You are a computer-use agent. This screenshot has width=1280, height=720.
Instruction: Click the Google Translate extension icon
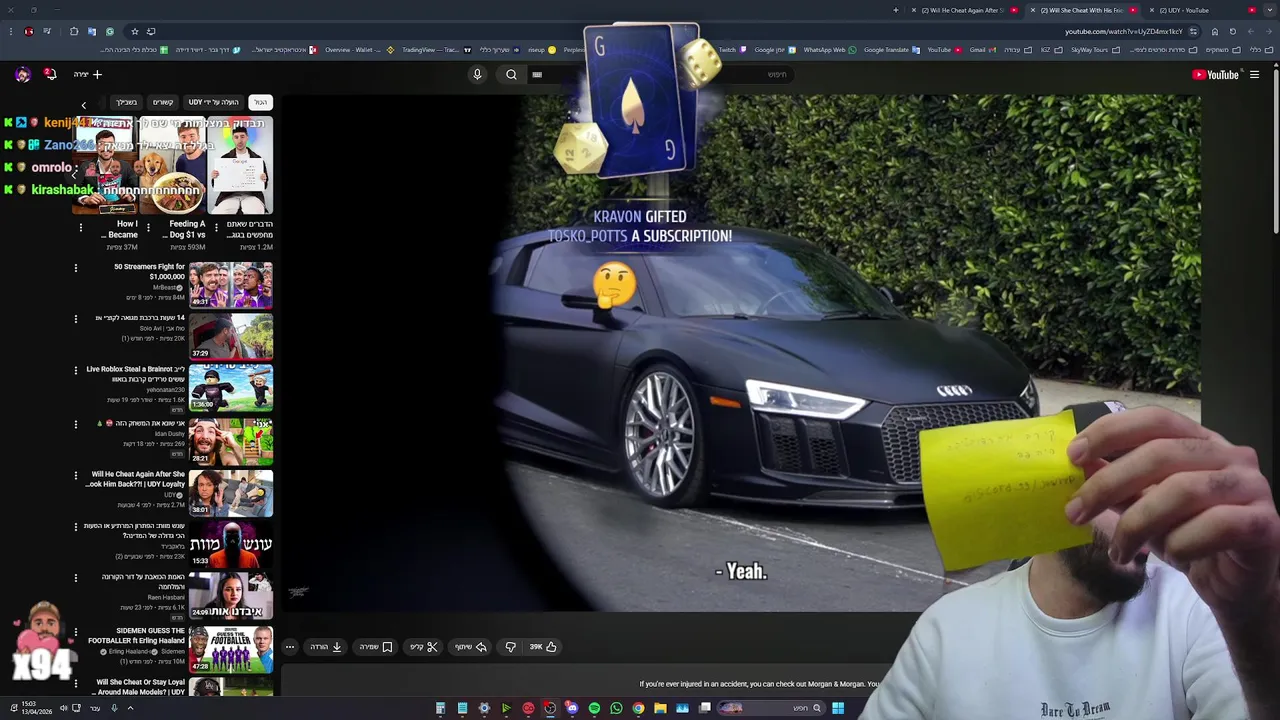pos(92,31)
